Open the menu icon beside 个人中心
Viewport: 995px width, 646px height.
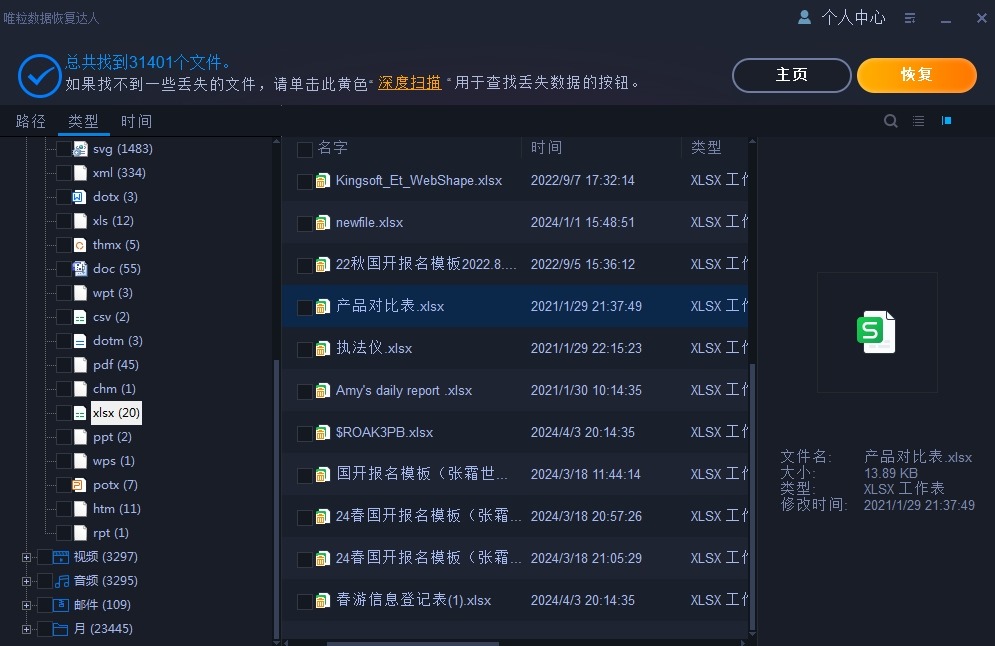click(910, 18)
